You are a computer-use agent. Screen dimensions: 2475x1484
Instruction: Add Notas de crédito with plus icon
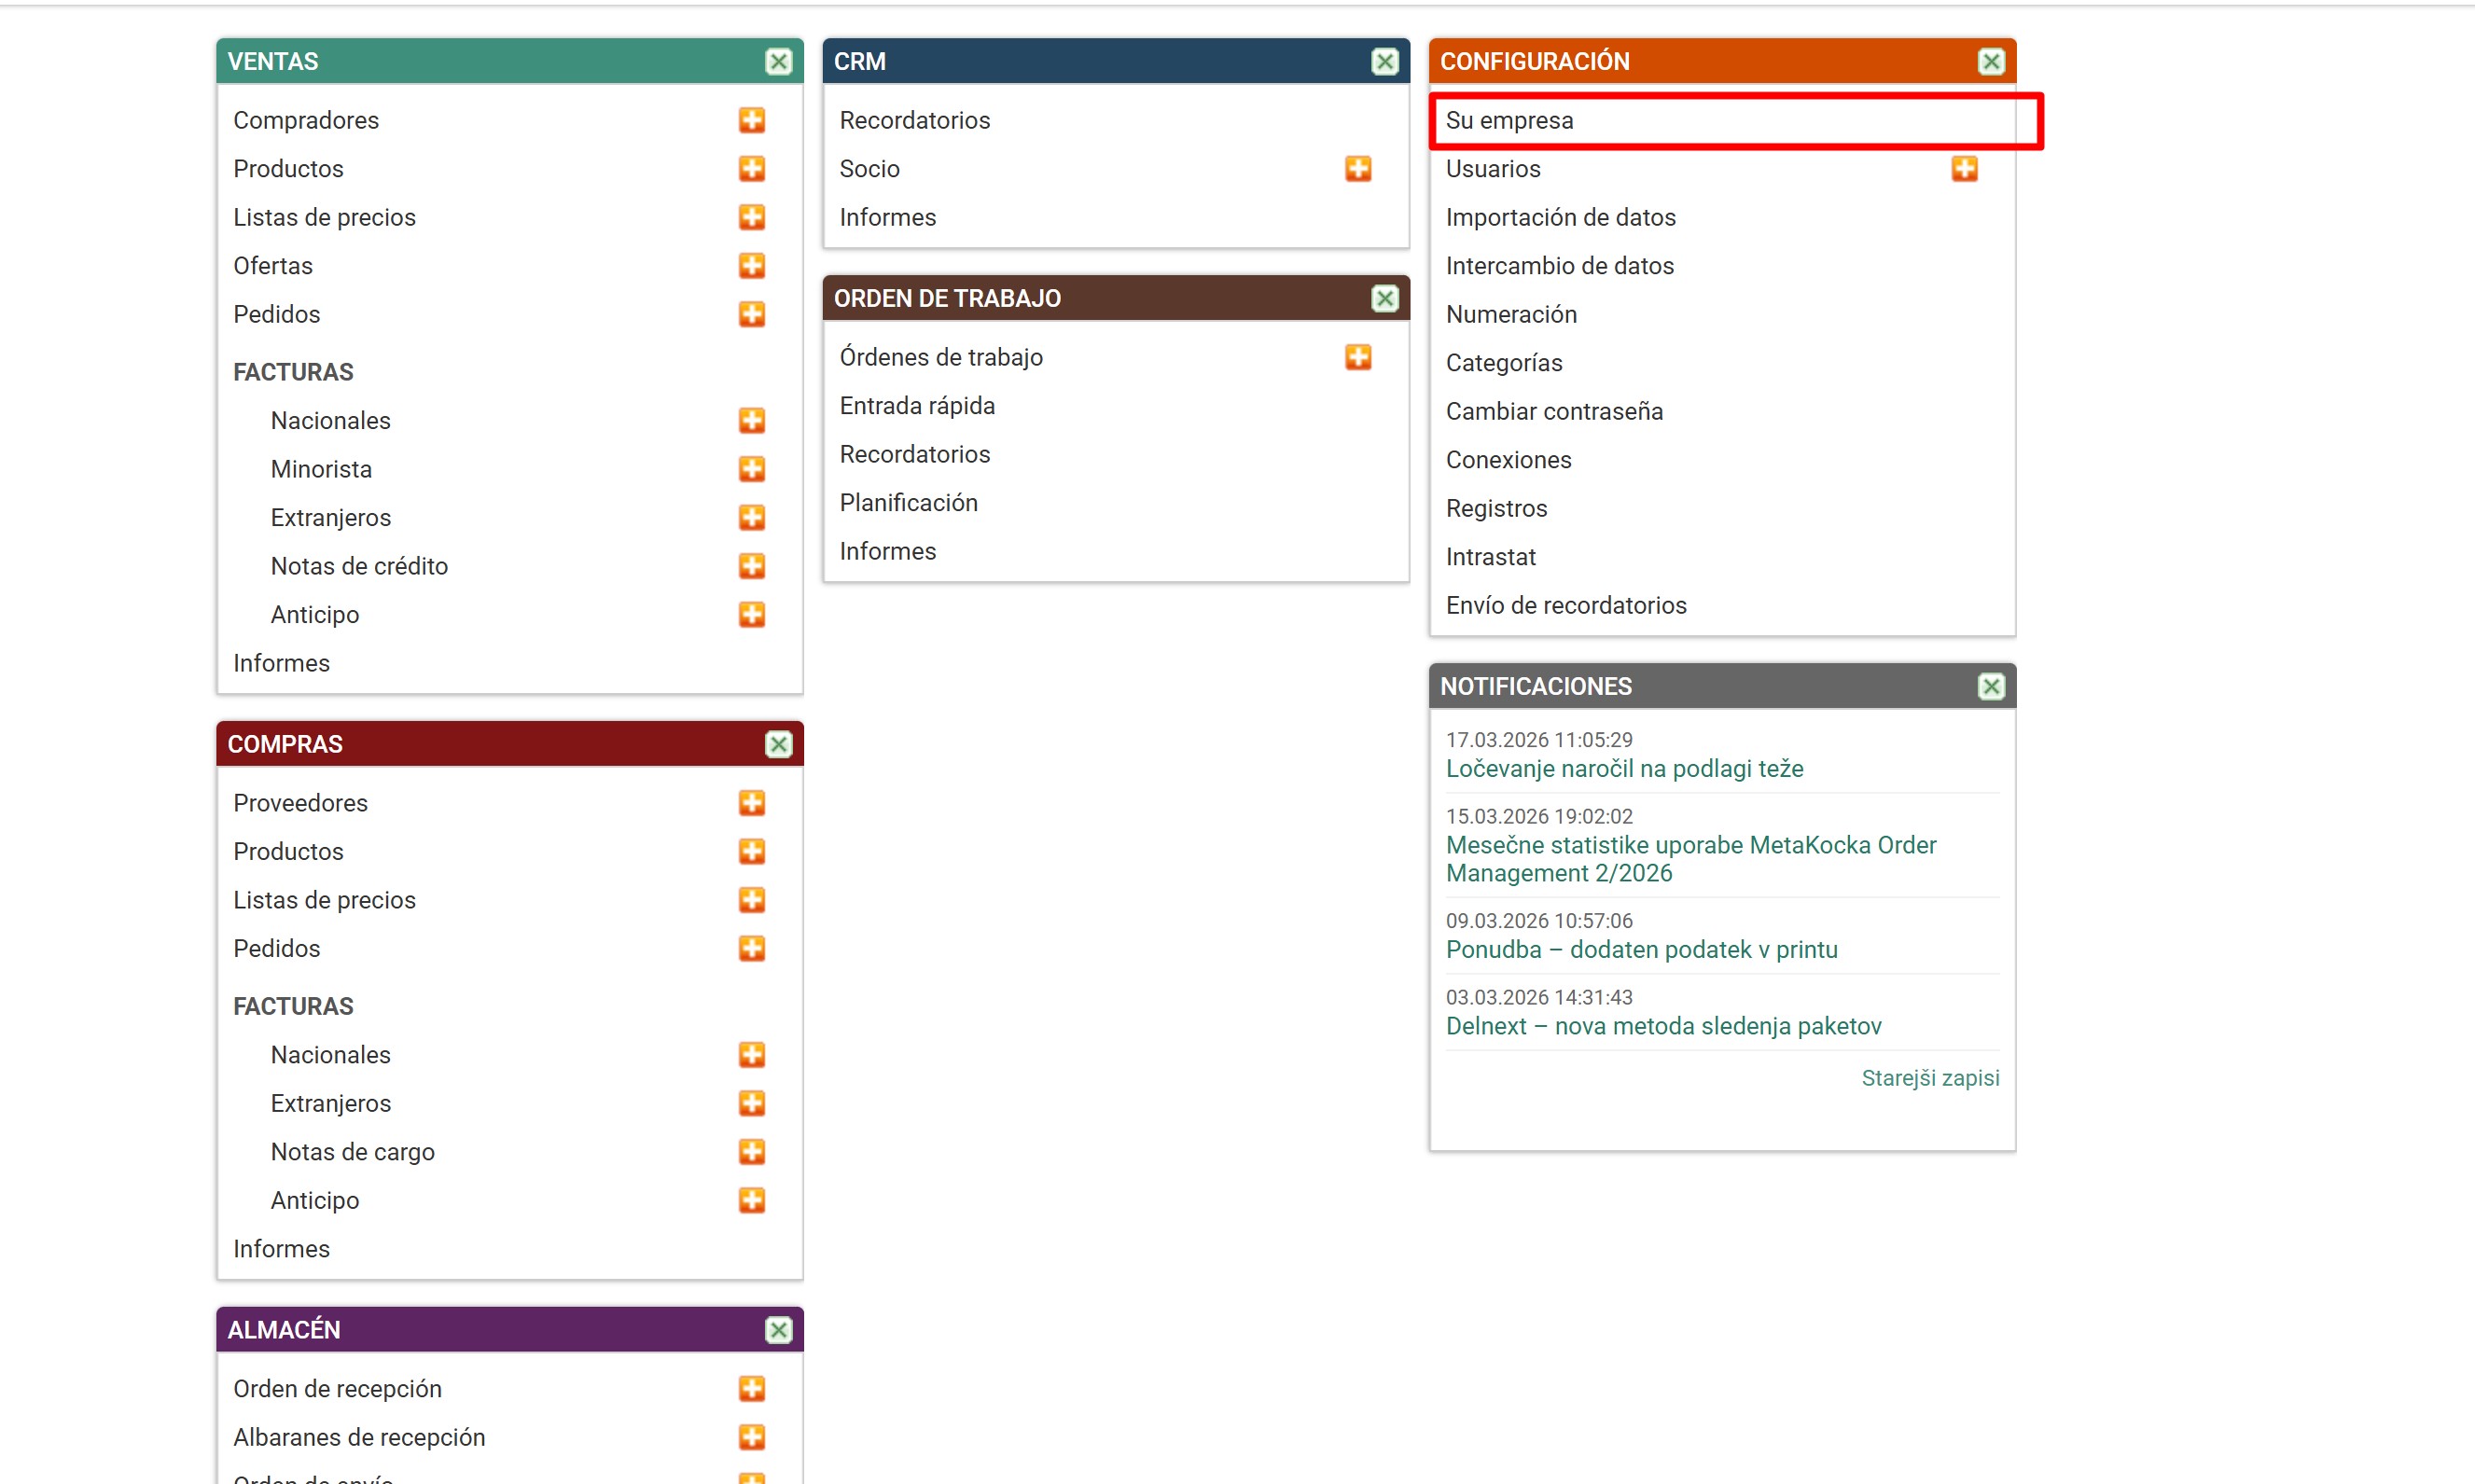coord(752,566)
